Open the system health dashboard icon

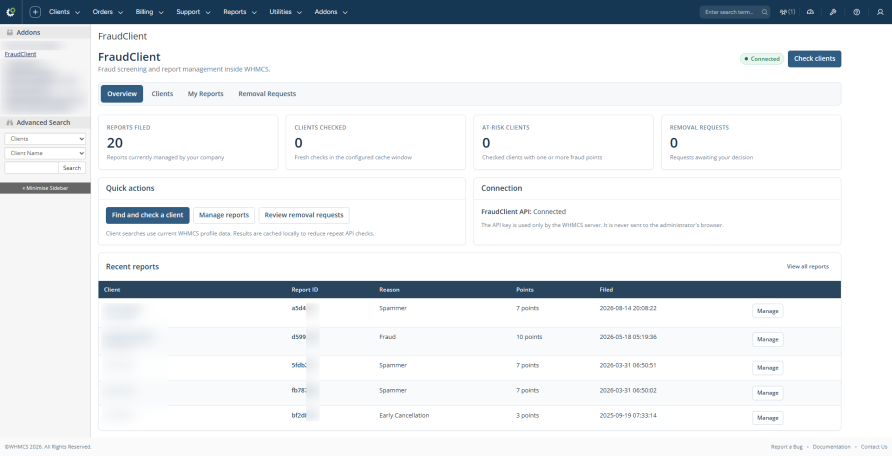tap(810, 12)
